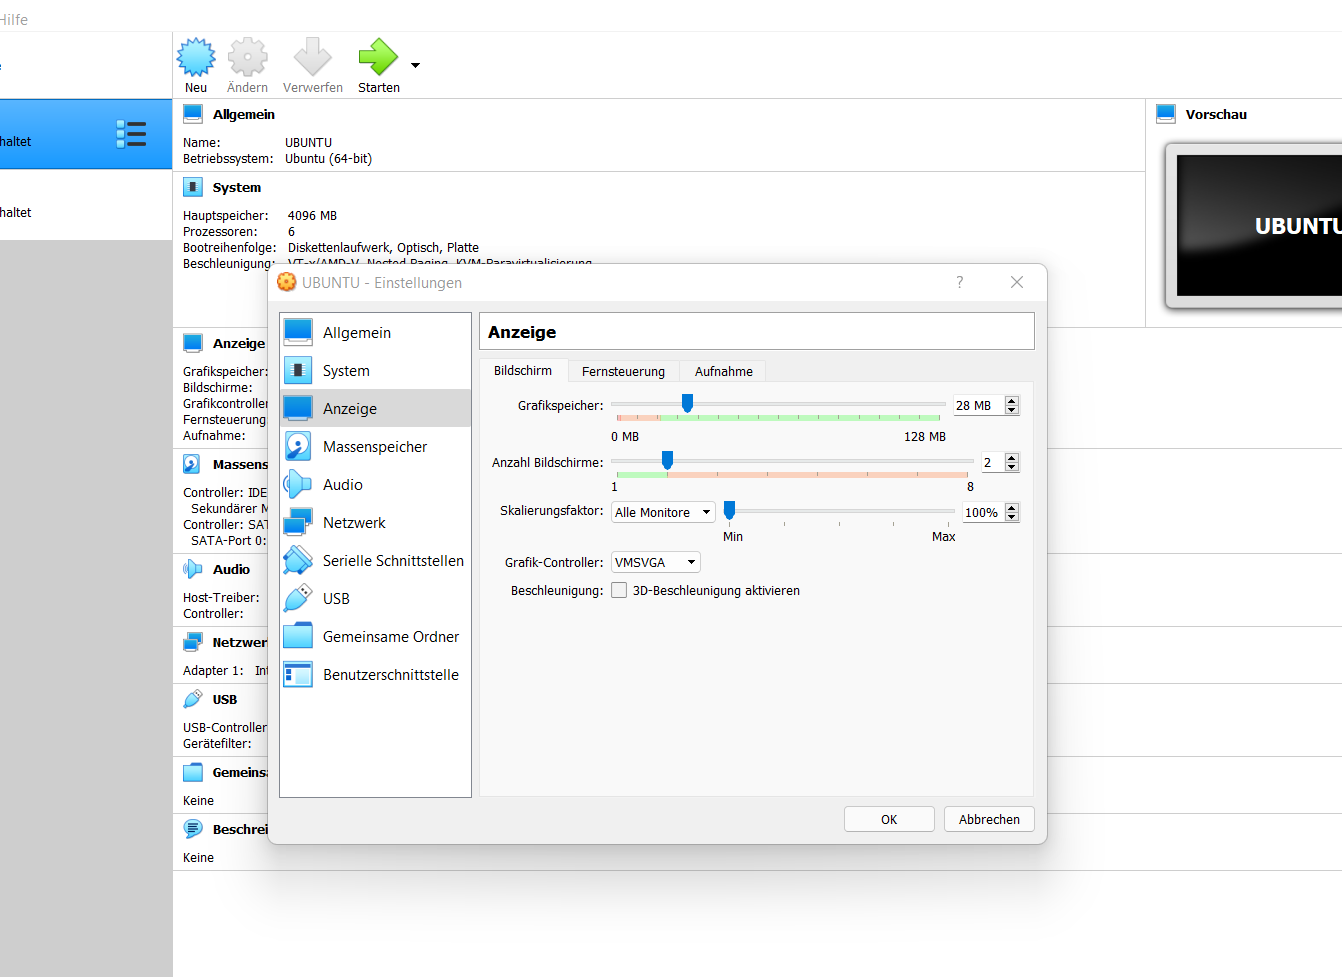Select Benutzerschnittstelle in settings sidebar

375,674
